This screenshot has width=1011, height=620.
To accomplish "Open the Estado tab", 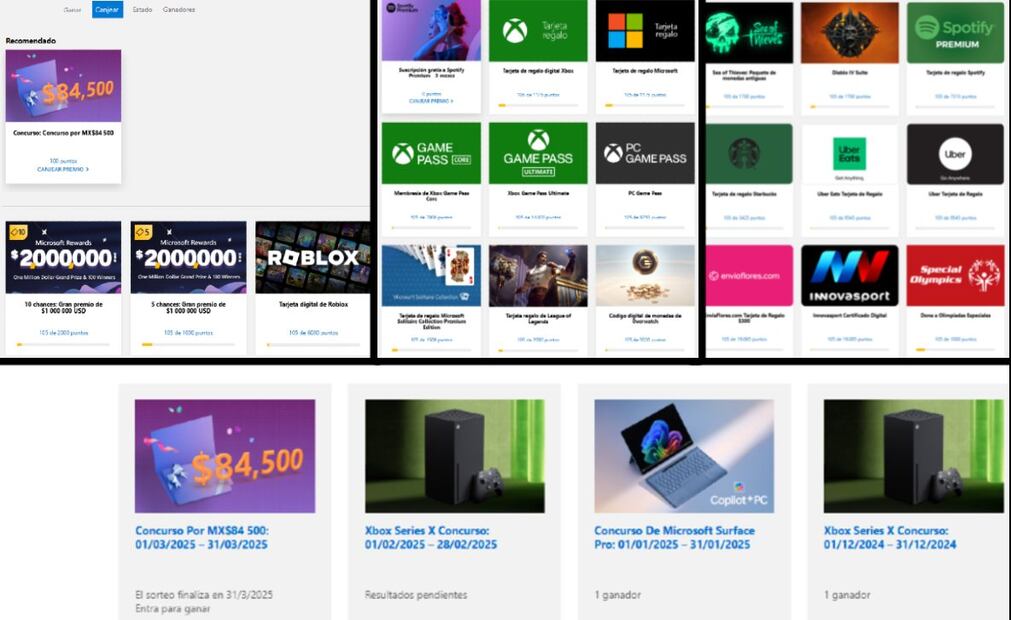I will pyautogui.click(x=142, y=9).
